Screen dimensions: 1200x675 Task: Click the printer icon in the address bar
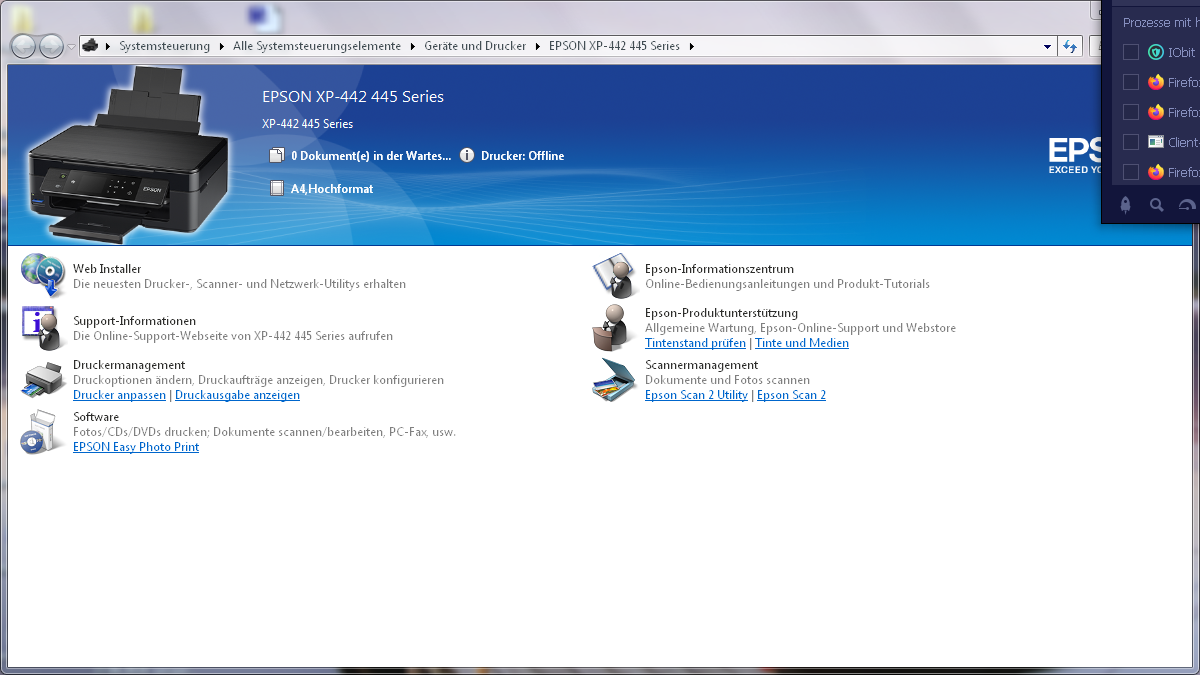pos(89,46)
